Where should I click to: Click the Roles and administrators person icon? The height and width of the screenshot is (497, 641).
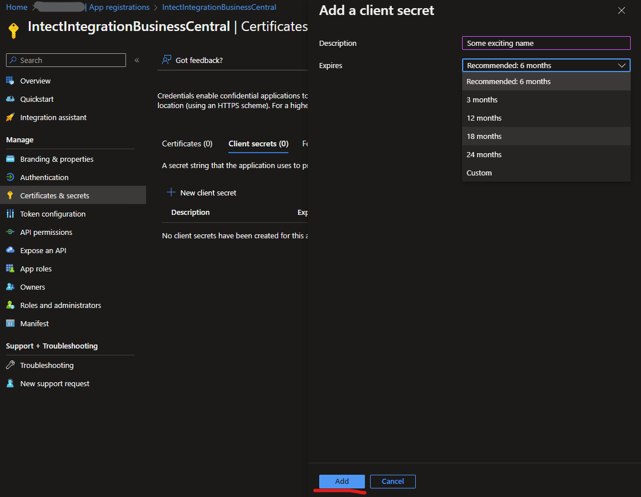point(10,305)
